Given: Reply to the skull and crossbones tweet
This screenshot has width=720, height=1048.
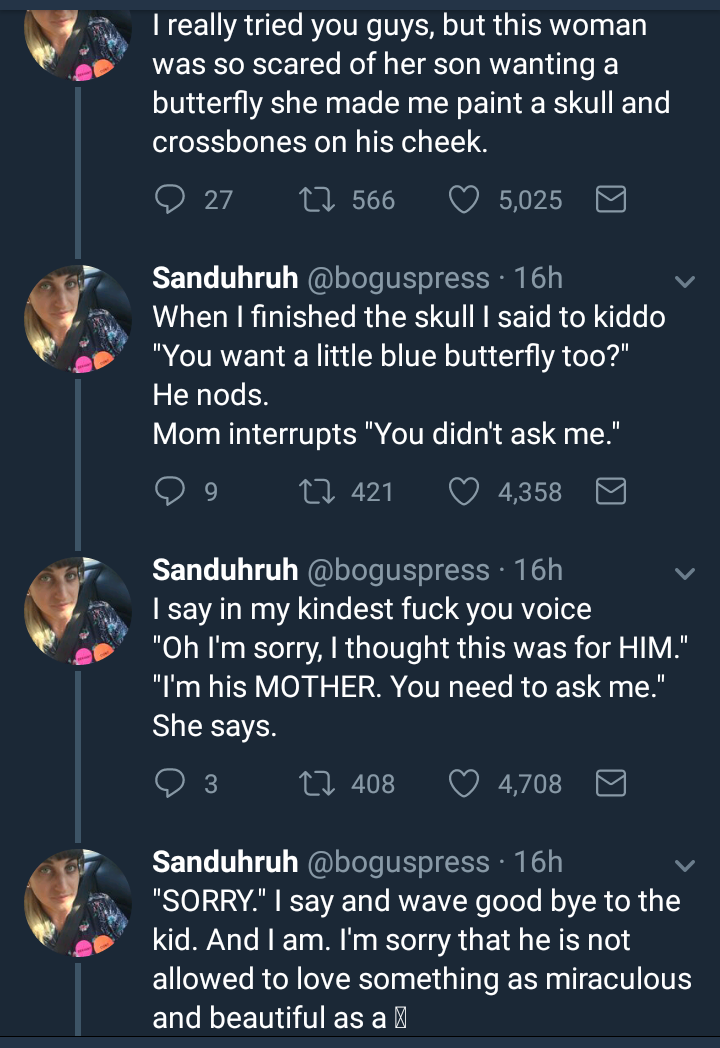Looking at the screenshot, I should tap(169, 200).
